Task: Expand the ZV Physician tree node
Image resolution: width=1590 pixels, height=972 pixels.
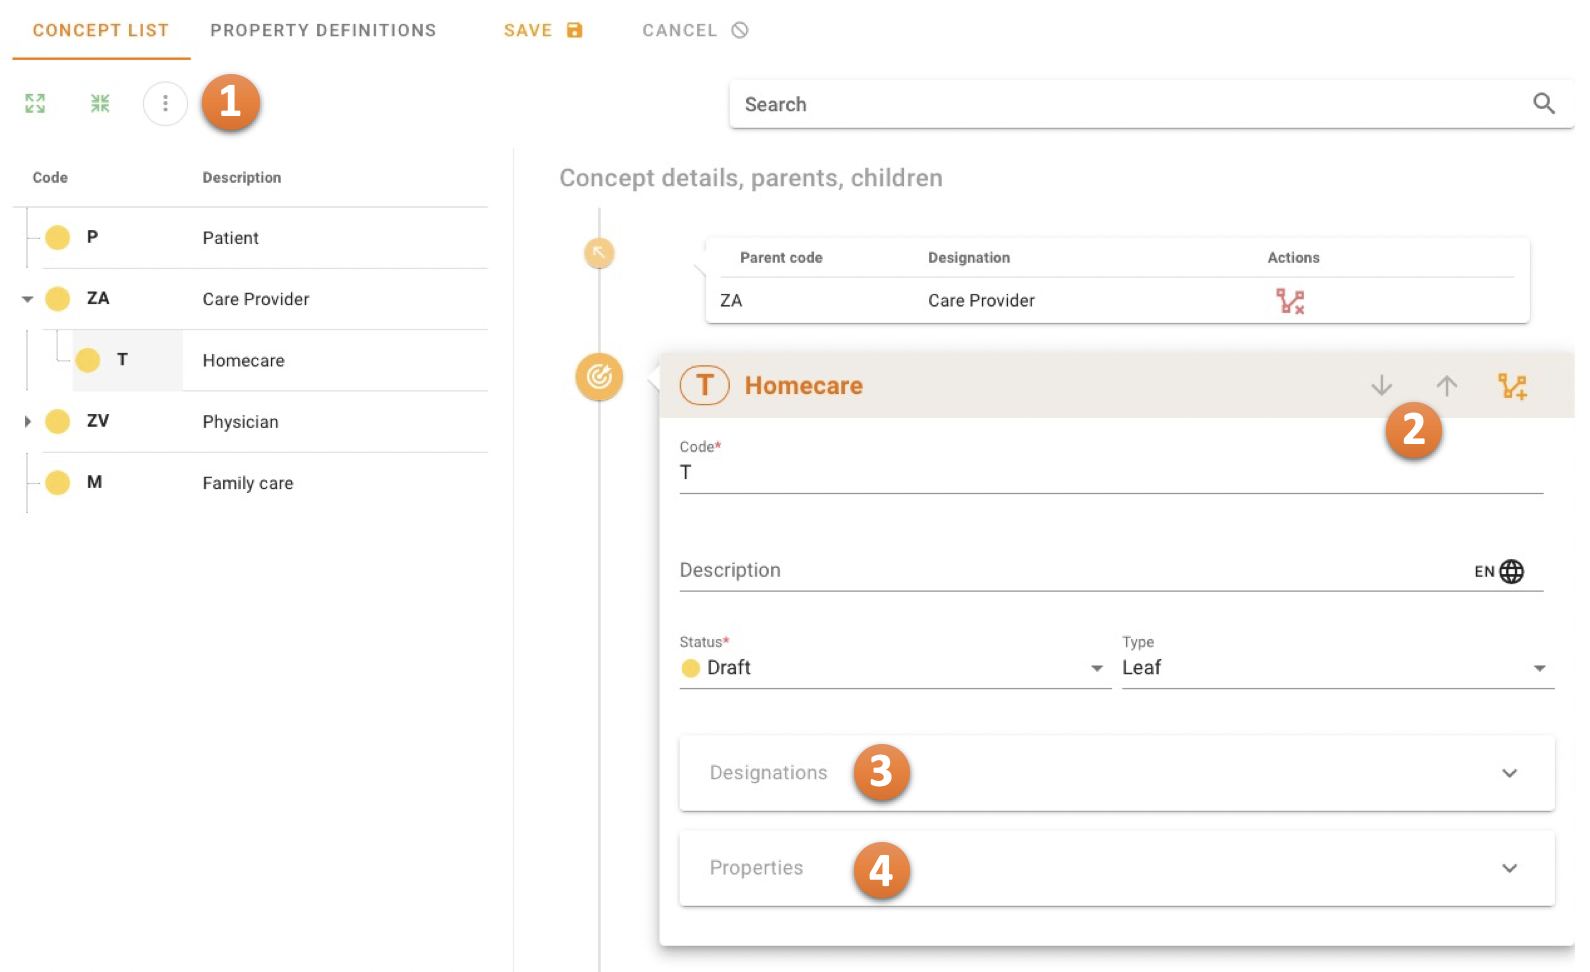Action: (28, 422)
